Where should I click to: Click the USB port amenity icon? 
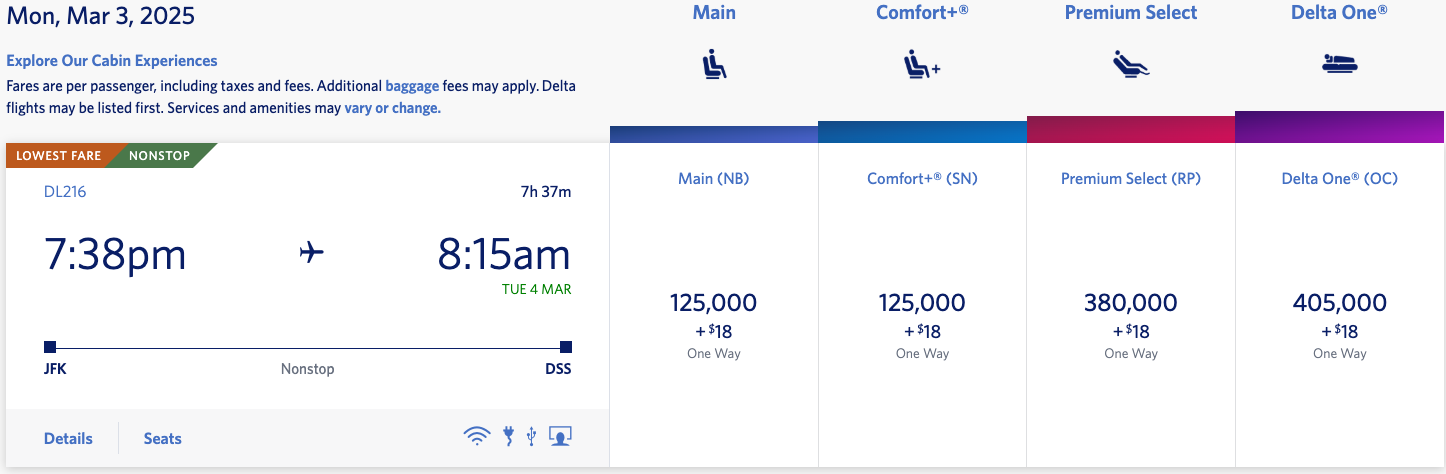tap(531, 436)
